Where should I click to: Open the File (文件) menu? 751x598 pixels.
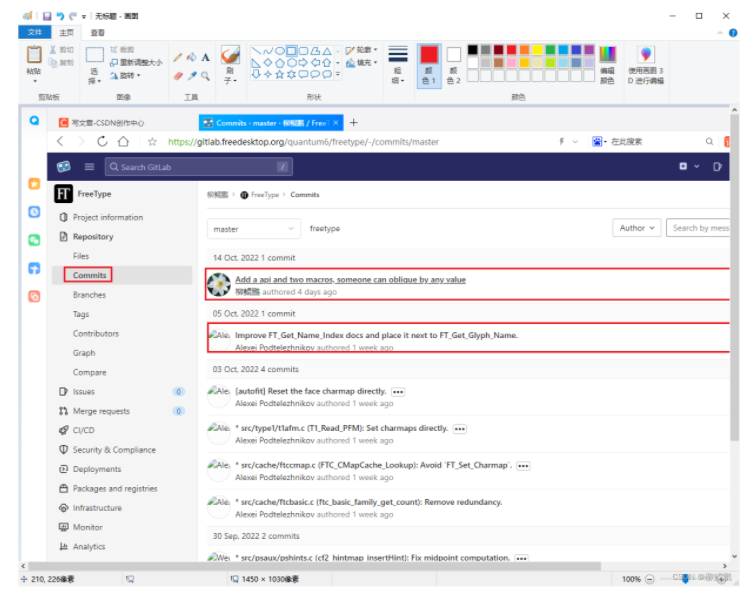pyautogui.click(x=34, y=32)
